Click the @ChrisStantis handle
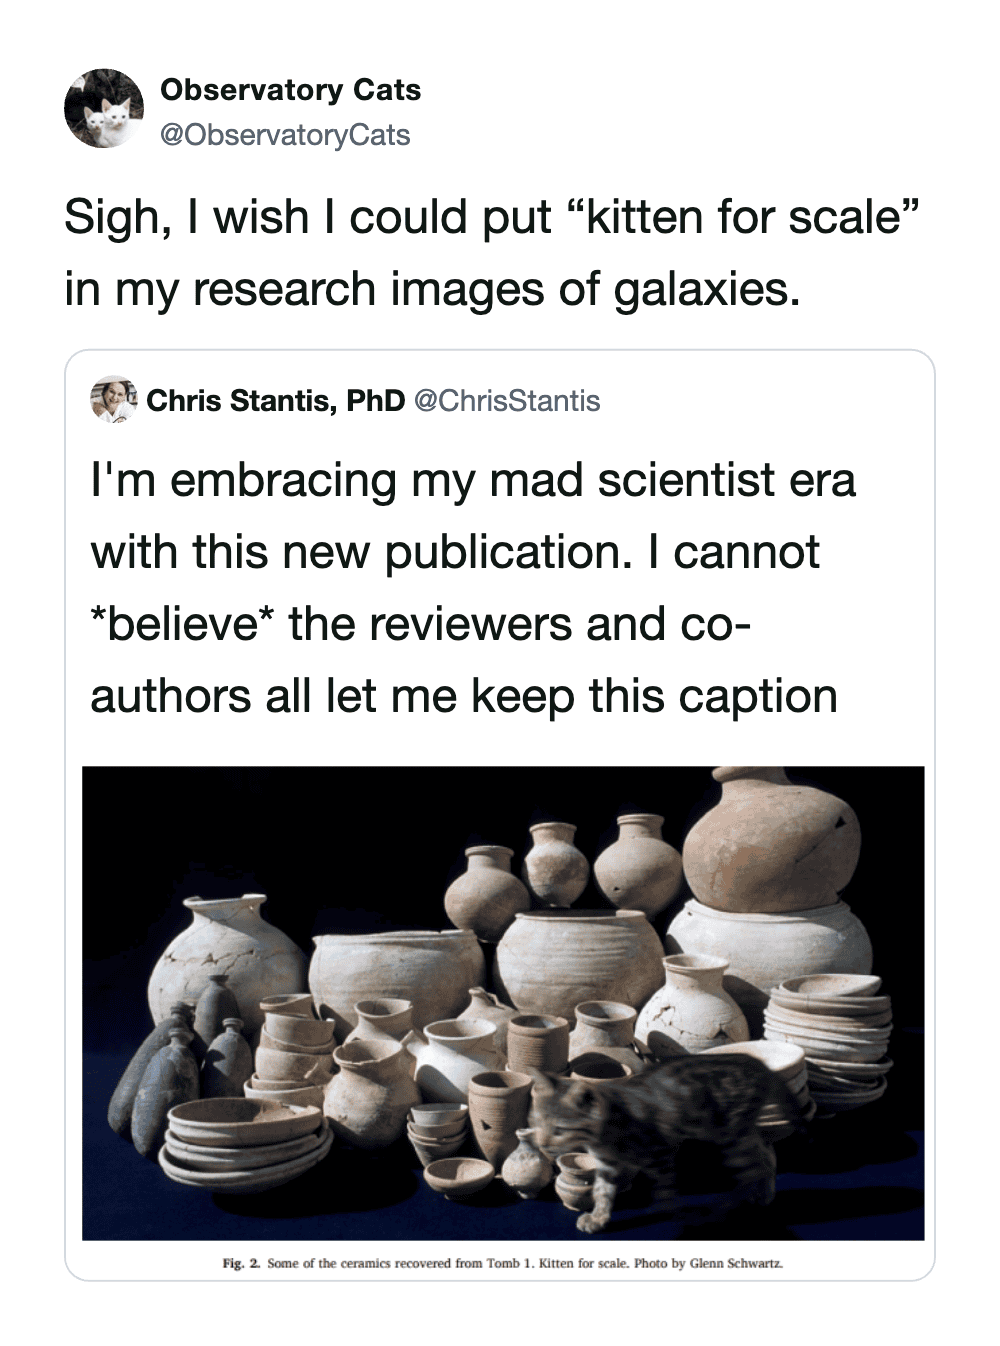1000x1346 pixels. 506,401
